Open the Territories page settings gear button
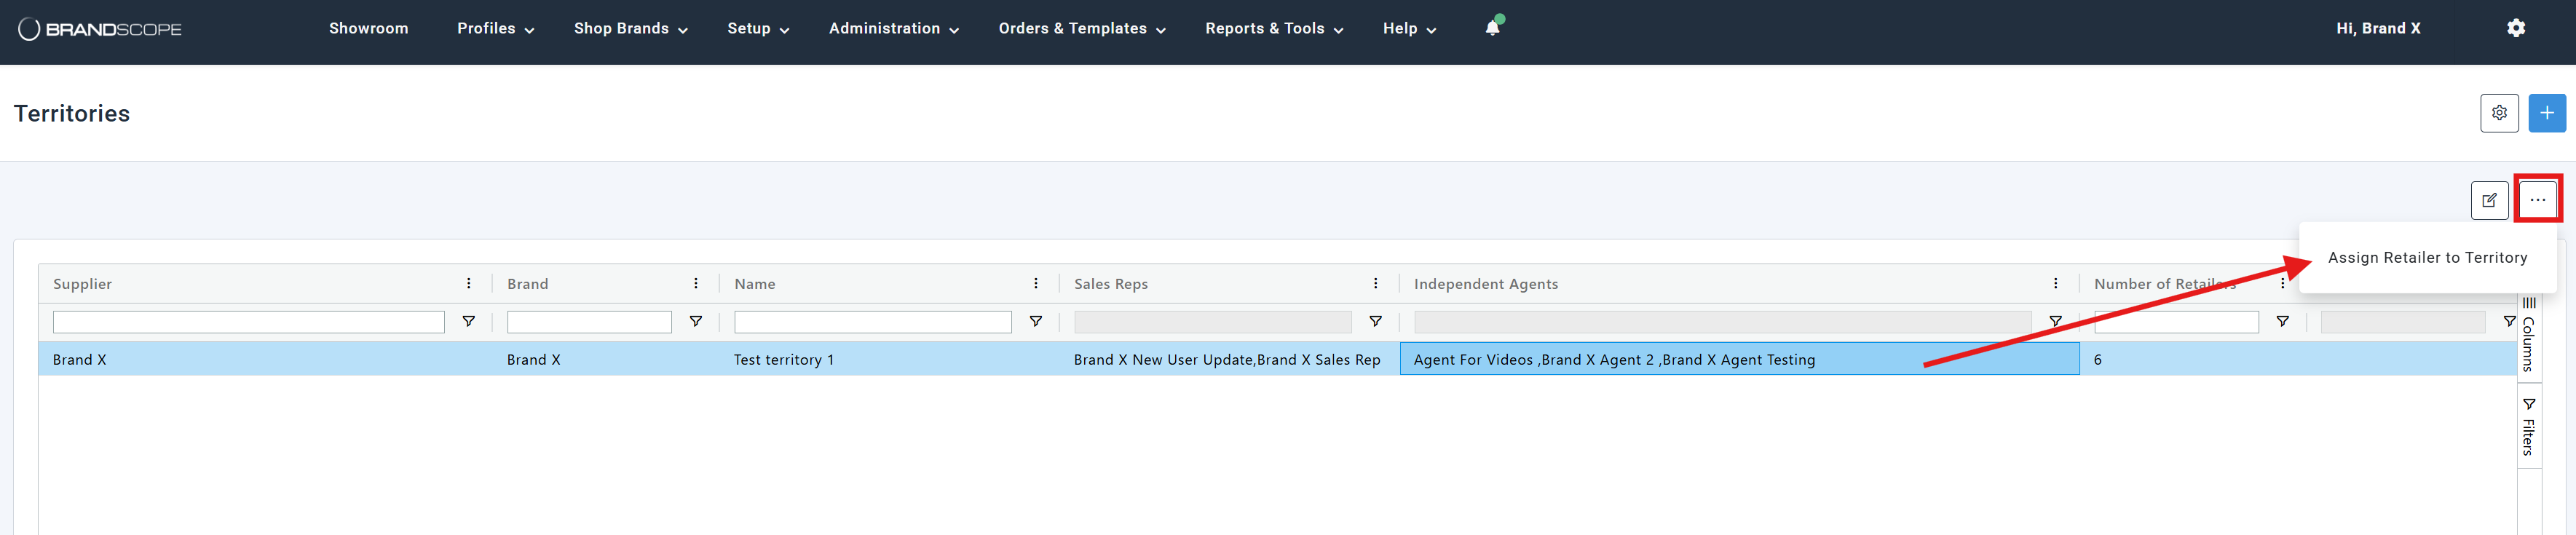The width and height of the screenshot is (2576, 535). [x=2499, y=113]
